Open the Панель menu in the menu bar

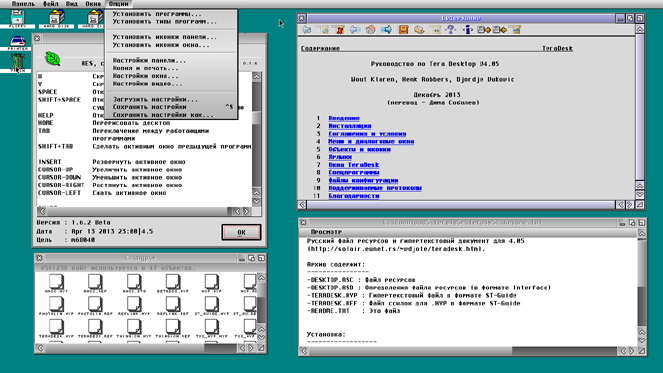pyautogui.click(x=23, y=4)
